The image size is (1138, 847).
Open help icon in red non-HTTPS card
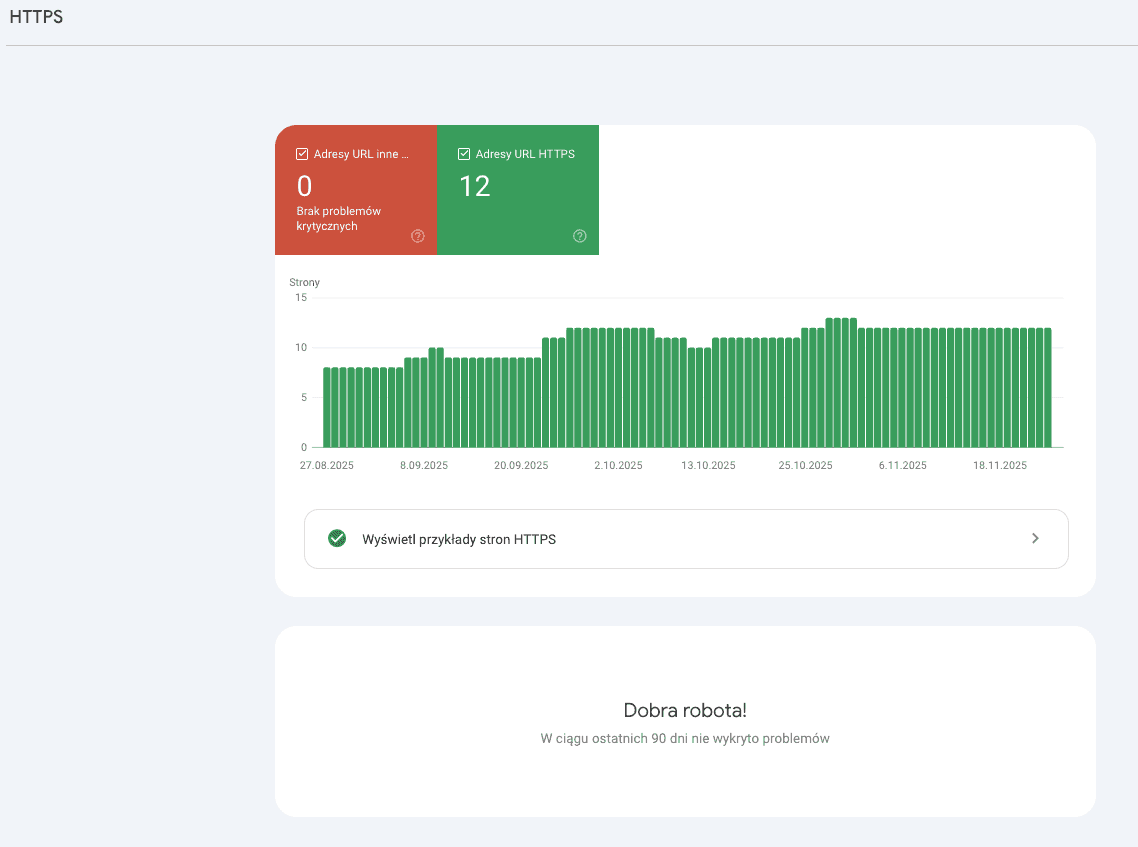(417, 236)
